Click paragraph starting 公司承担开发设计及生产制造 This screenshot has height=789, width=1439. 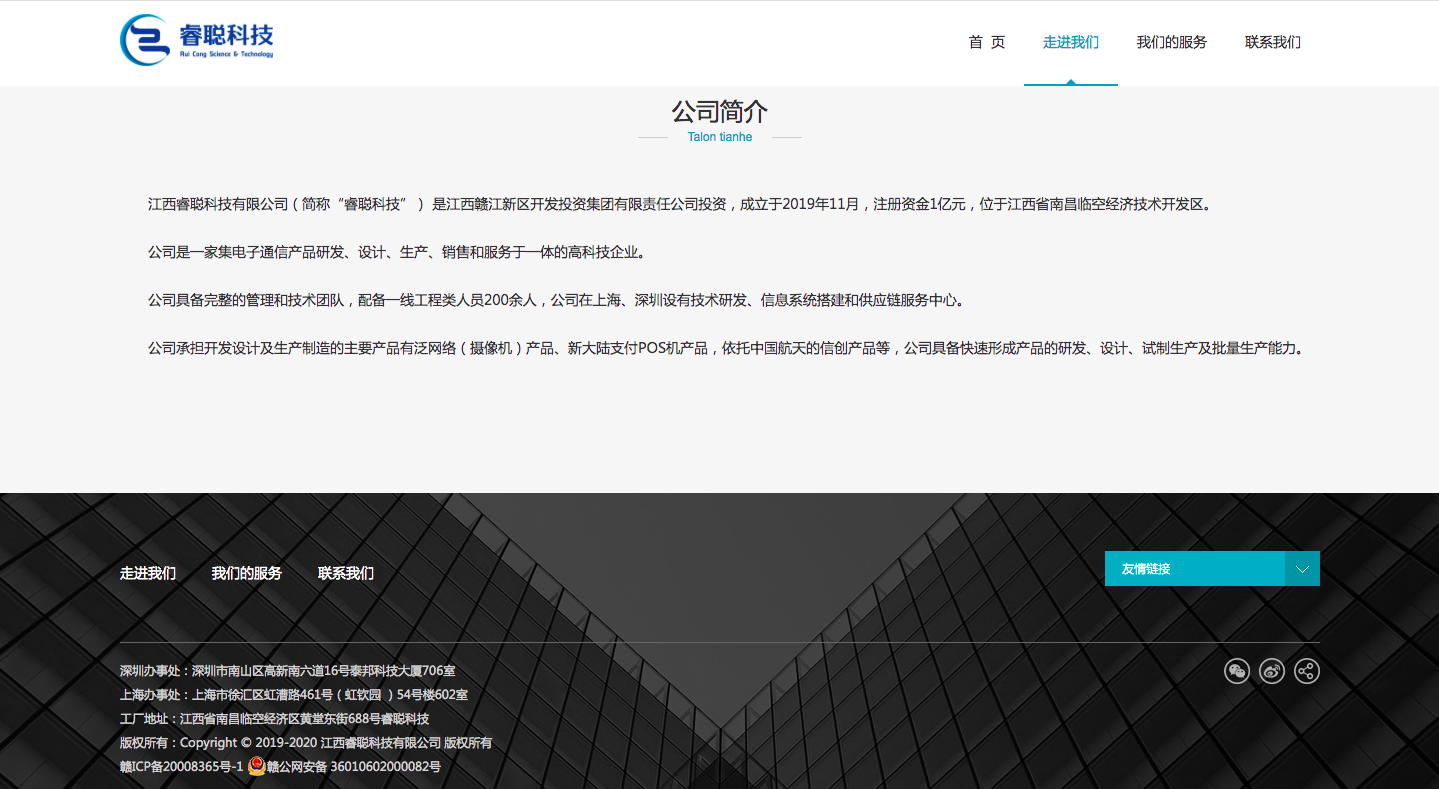coord(728,348)
